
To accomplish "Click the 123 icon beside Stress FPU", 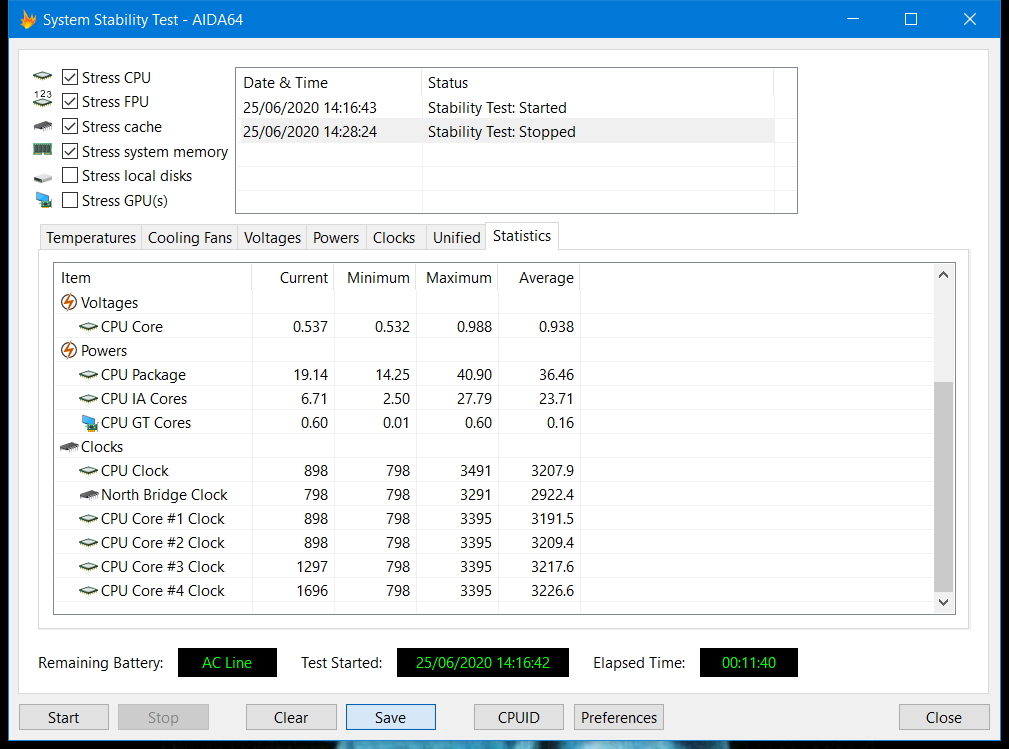I will click(x=42, y=98).
